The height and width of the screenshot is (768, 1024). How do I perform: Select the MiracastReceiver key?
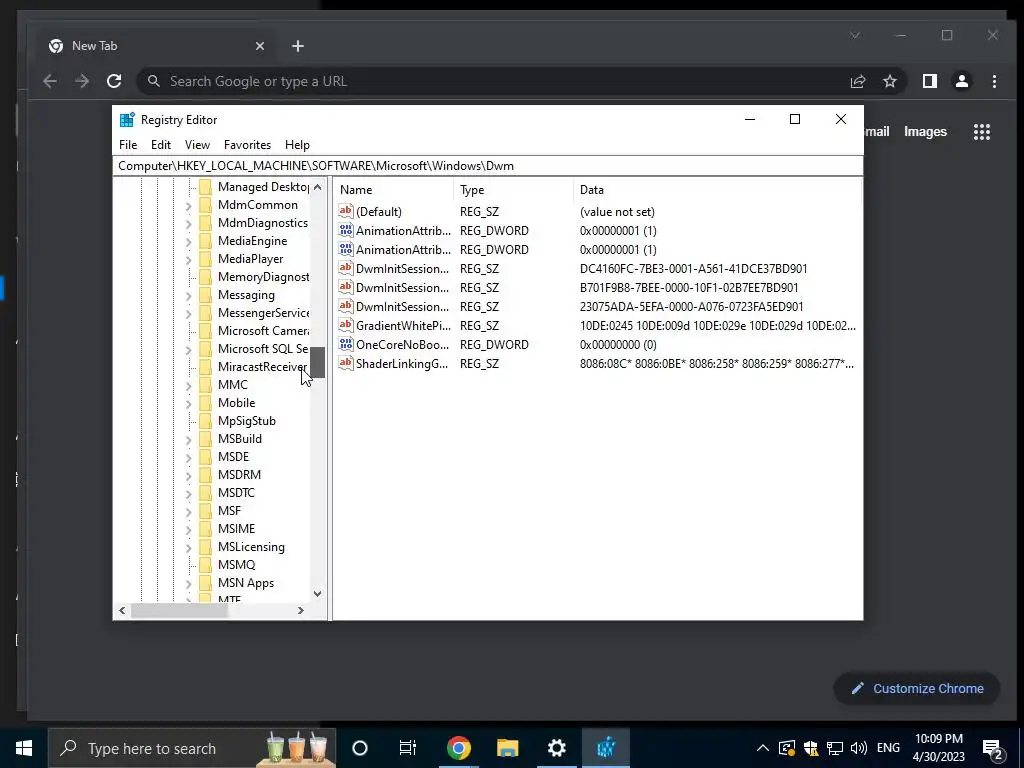[x=262, y=367]
